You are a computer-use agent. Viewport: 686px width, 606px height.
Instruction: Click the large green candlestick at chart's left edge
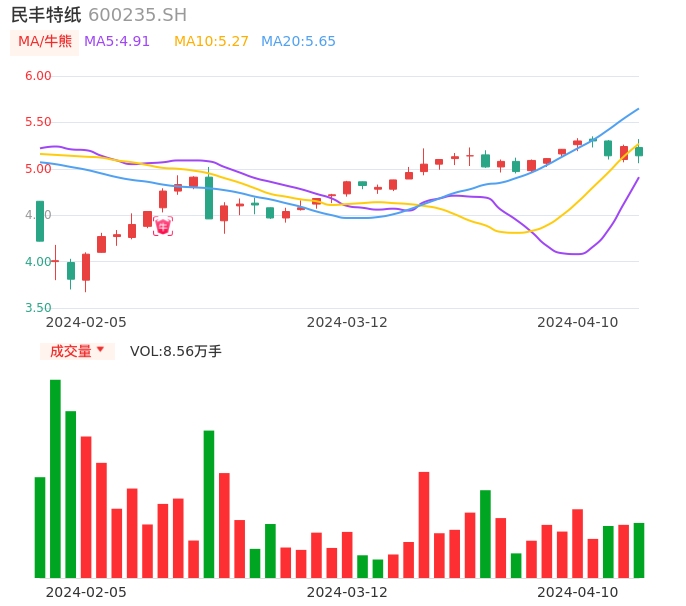[40, 221]
